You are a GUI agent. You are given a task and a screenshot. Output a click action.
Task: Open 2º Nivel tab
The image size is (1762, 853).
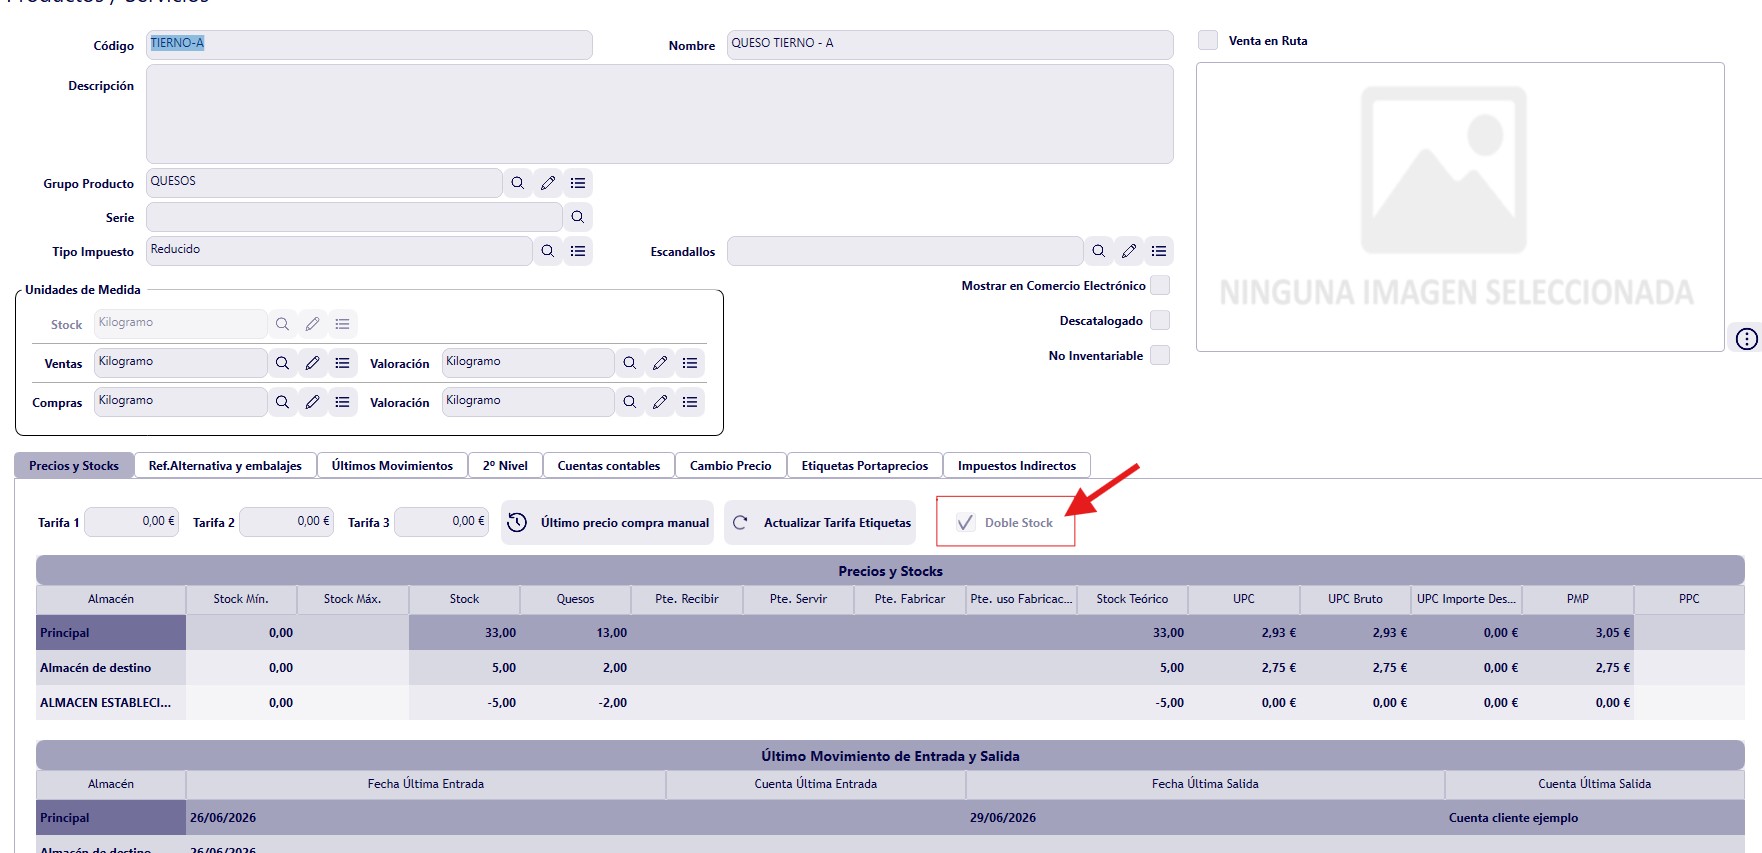click(x=505, y=466)
